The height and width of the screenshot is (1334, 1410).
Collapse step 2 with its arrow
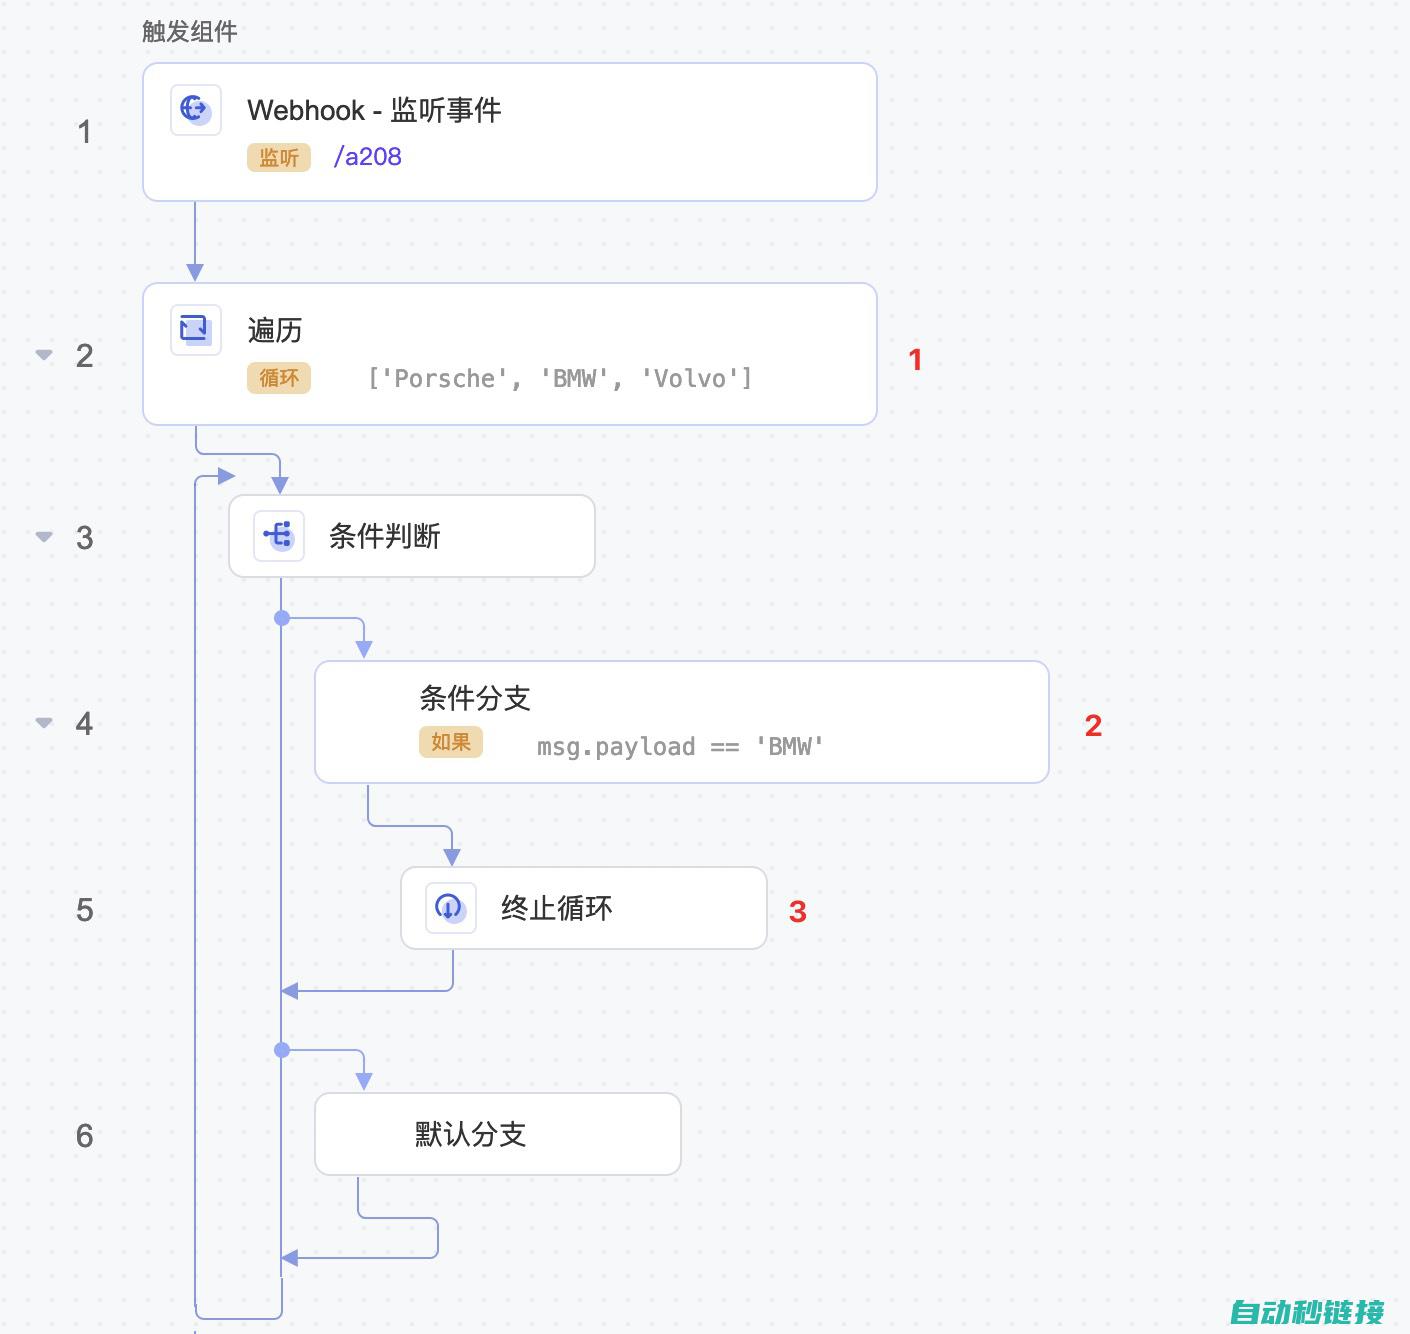coord(44,354)
